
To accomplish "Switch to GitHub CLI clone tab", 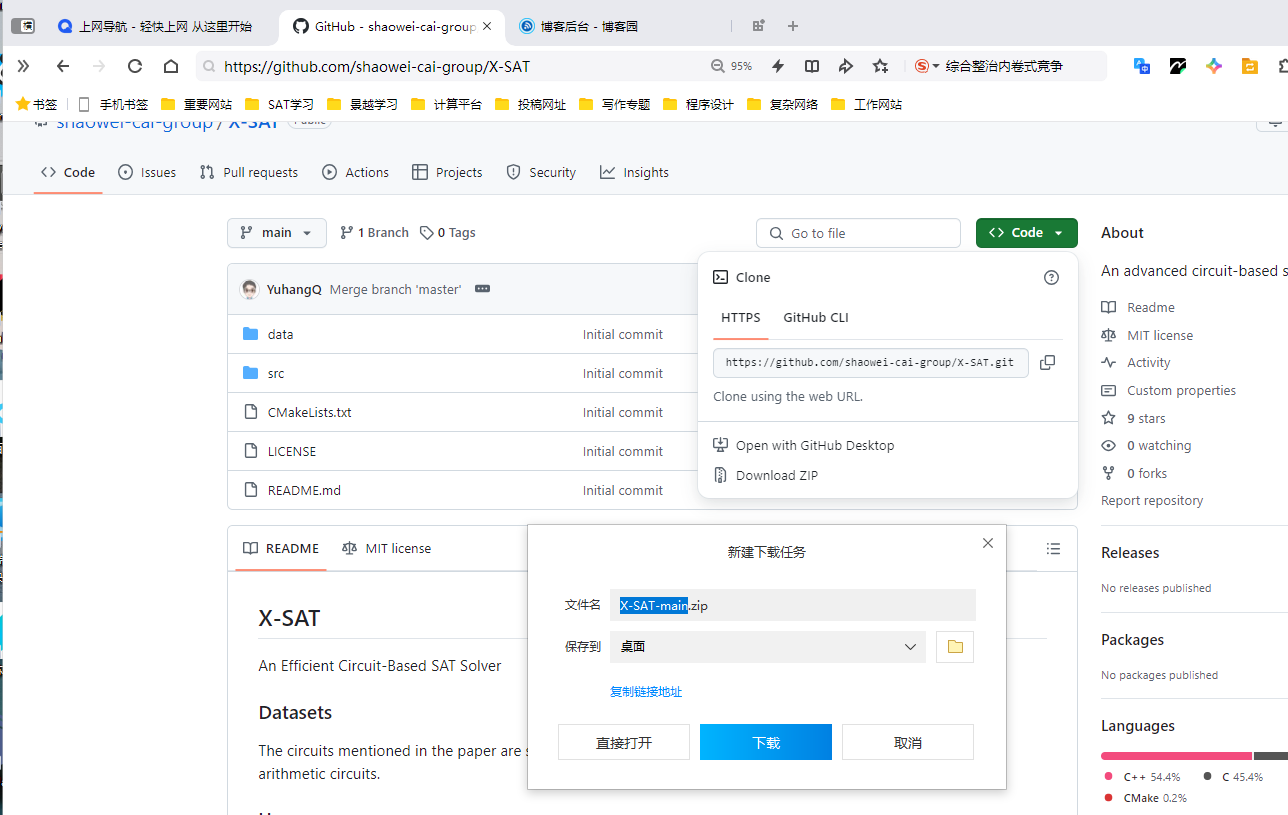I will tap(816, 317).
